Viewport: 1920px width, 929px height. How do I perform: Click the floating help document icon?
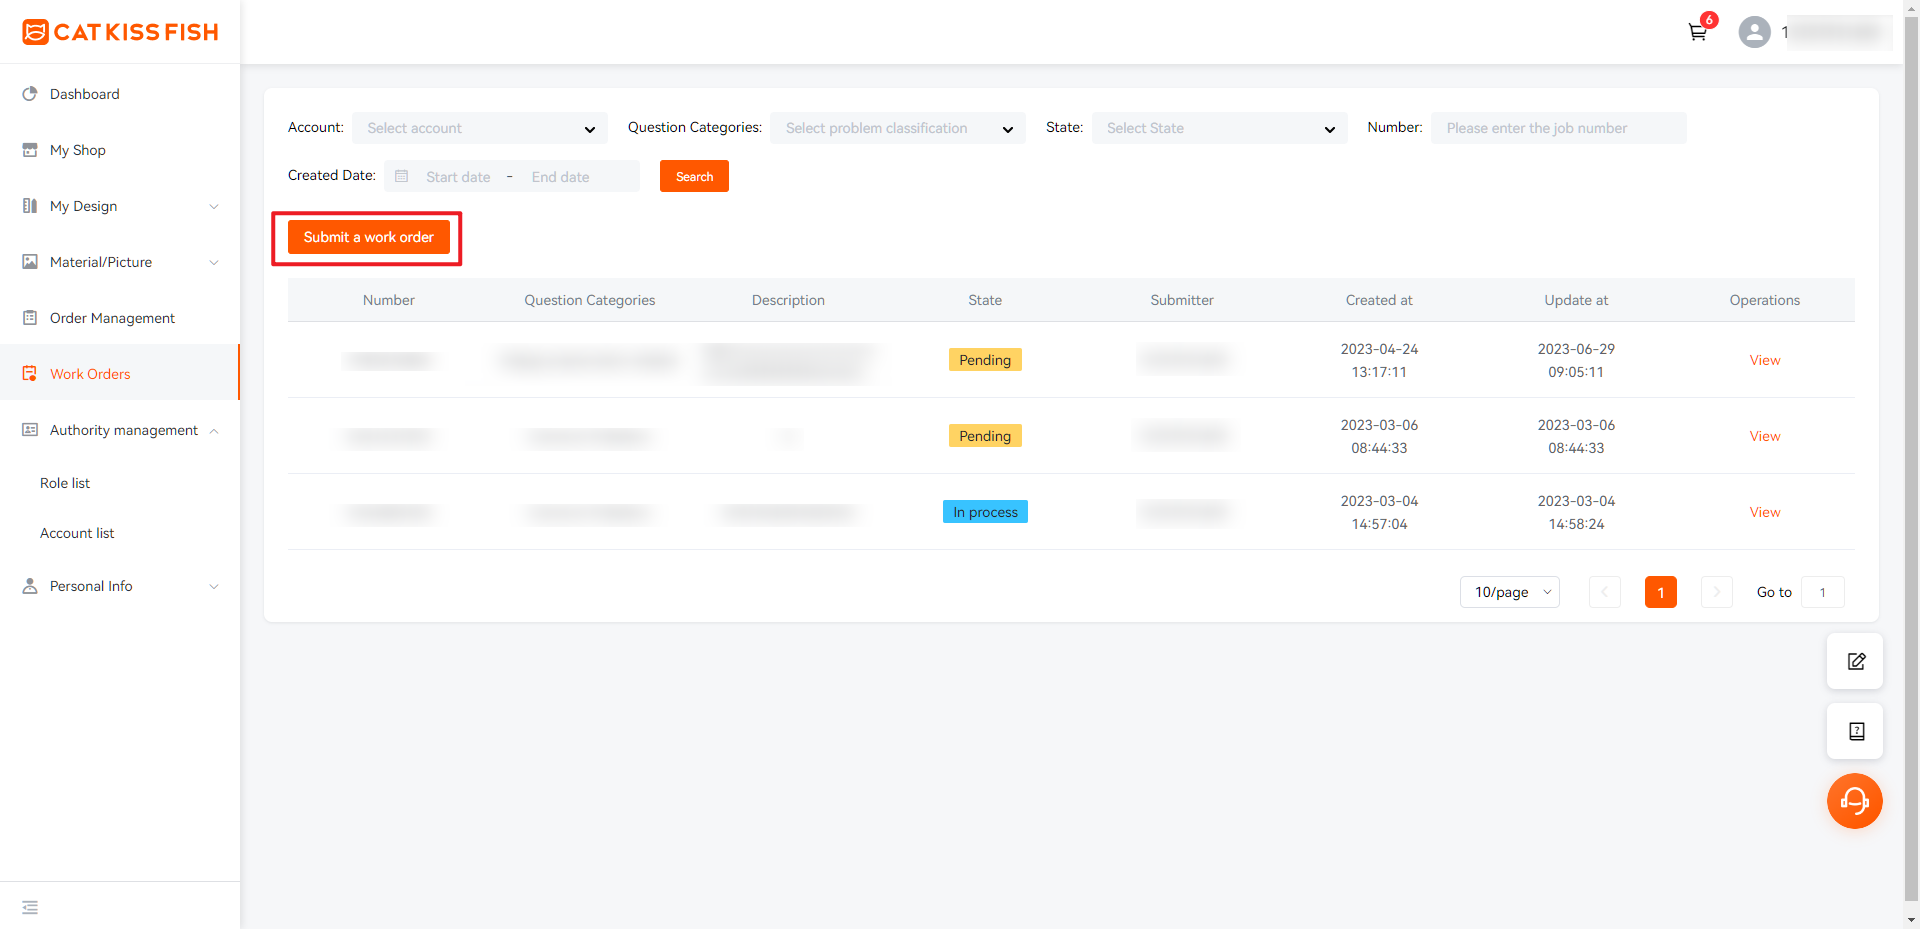point(1855,731)
